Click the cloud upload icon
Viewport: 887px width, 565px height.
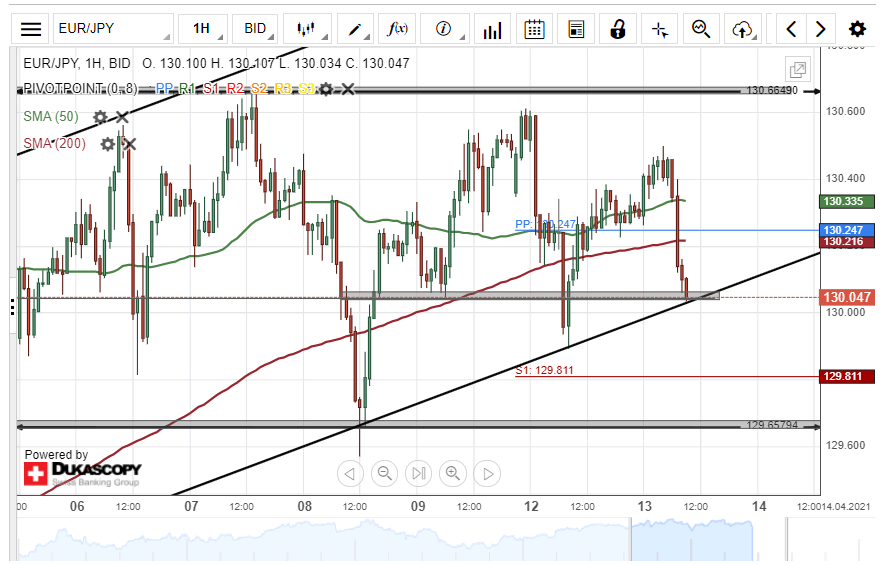pos(742,29)
